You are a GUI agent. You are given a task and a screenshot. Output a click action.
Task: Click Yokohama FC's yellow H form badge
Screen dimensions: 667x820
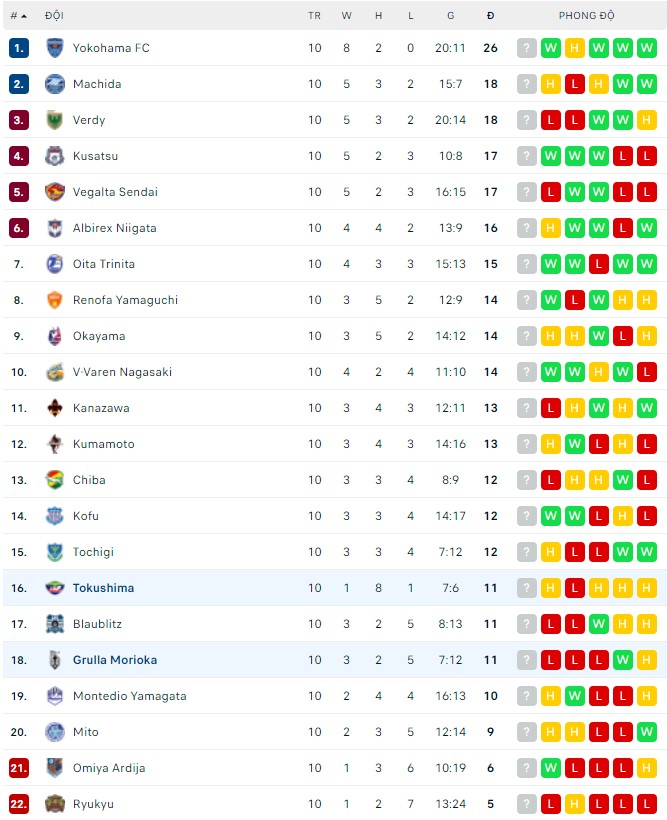coord(575,48)
